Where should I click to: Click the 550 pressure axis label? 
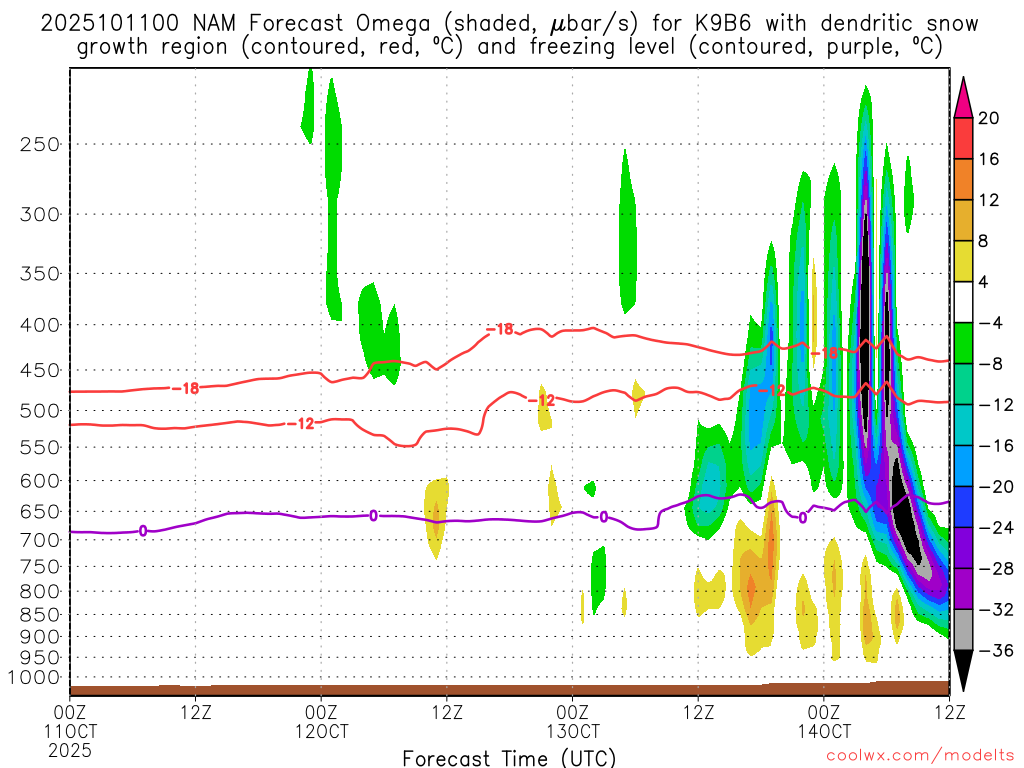[x=40, y=447]
